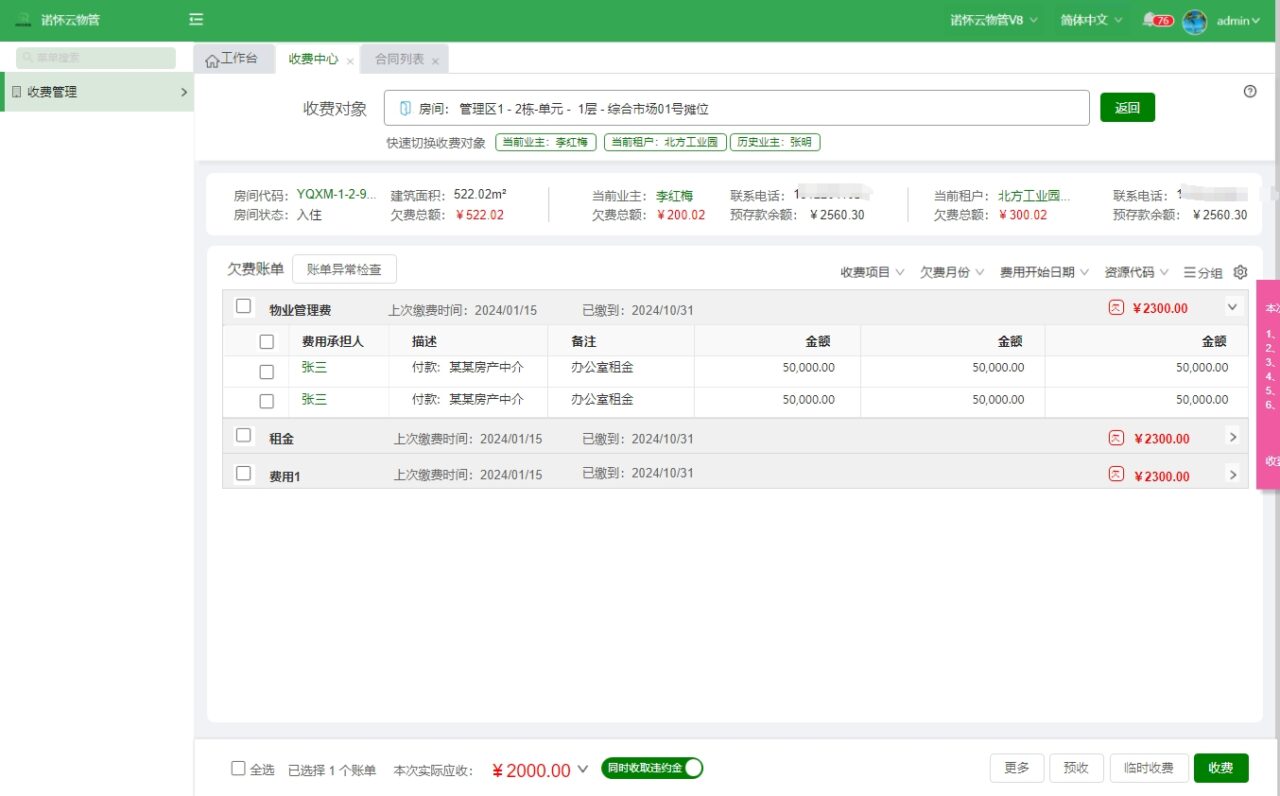Open the 收费项目 filter dropdown
1280x796 pixels.
(872, 272)
